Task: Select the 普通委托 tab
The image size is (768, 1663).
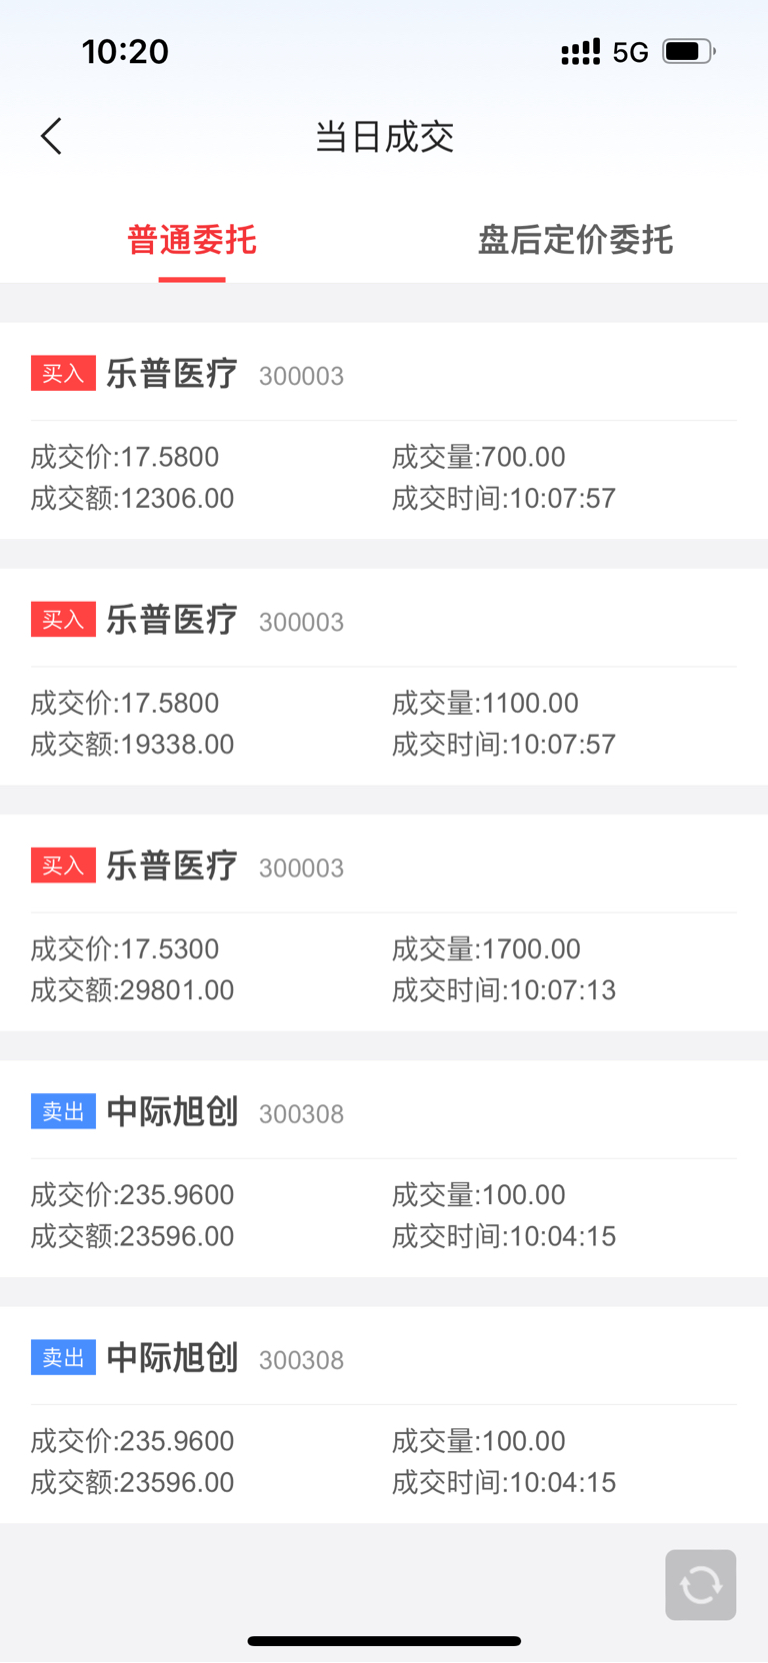Action: [x=192, y=240]
